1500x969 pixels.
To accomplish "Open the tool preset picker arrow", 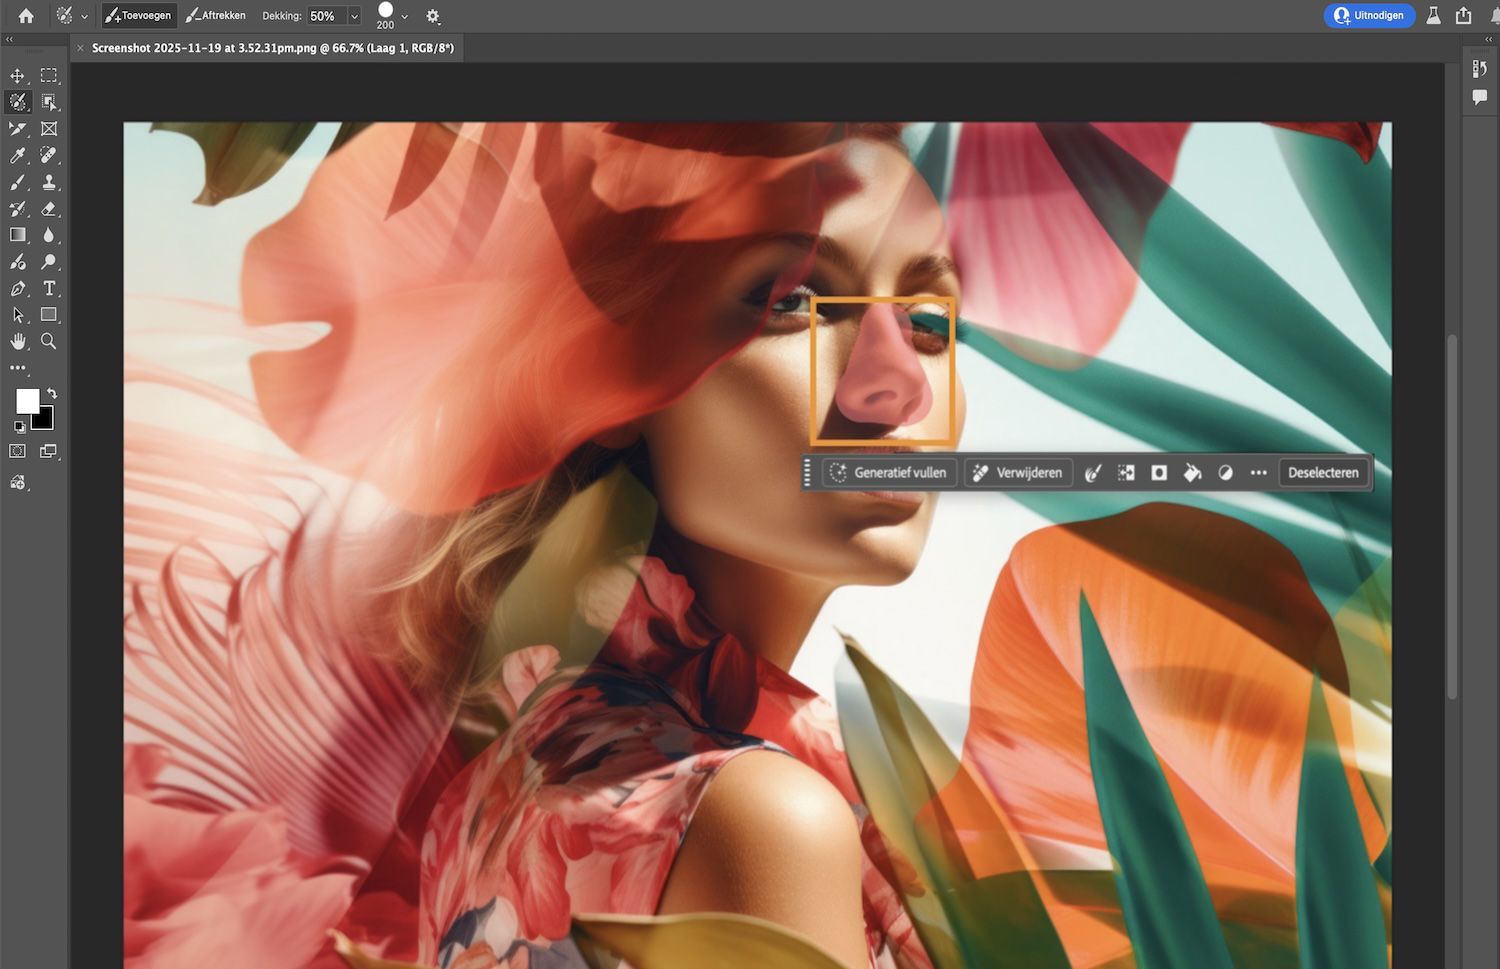I will [x=84, y=16].
